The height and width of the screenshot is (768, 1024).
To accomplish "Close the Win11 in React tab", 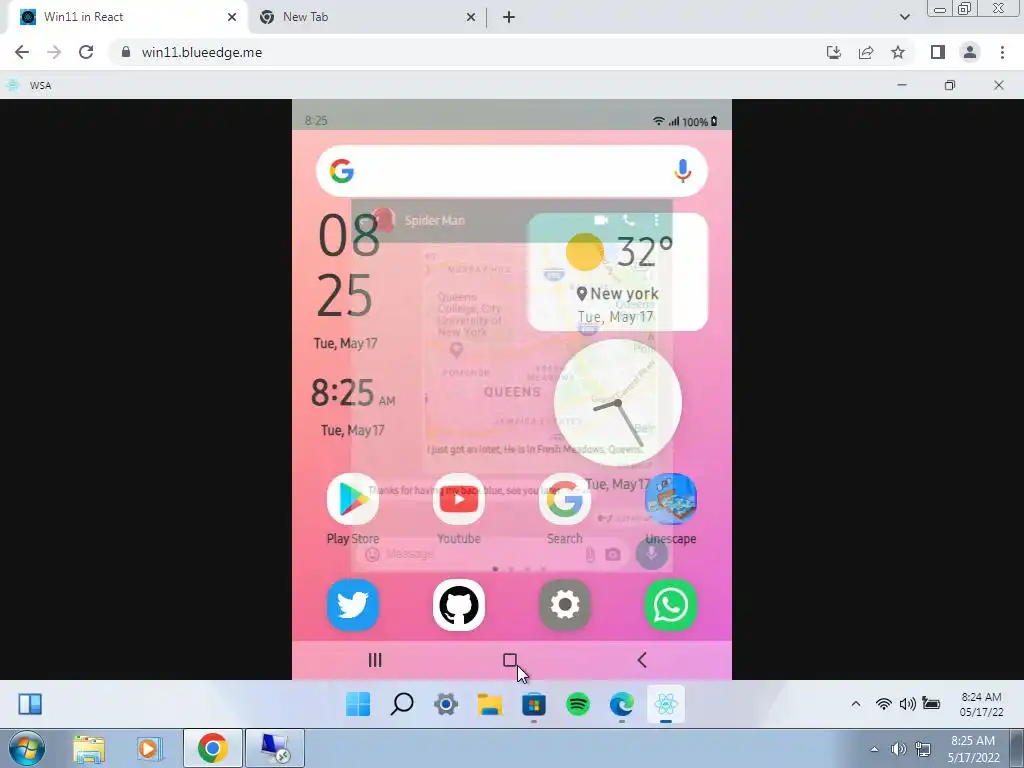I will click(x=232, y=17).
